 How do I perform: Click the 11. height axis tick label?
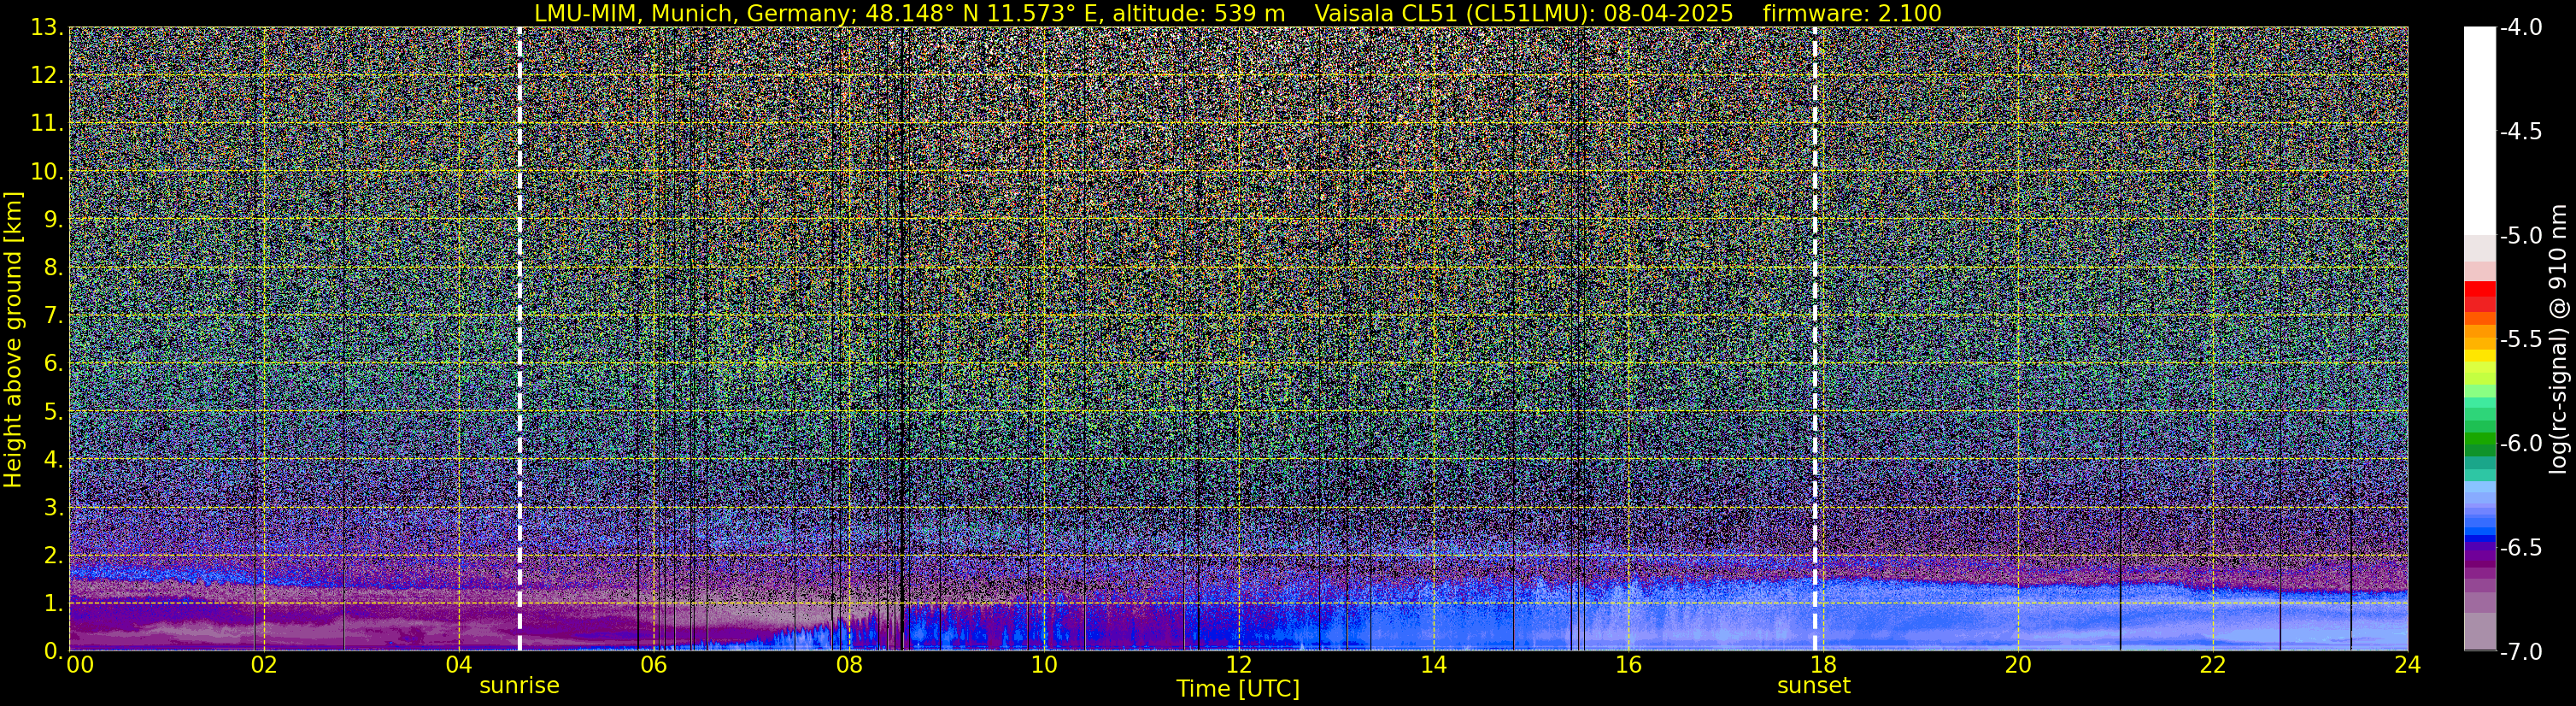pos(47,124)
